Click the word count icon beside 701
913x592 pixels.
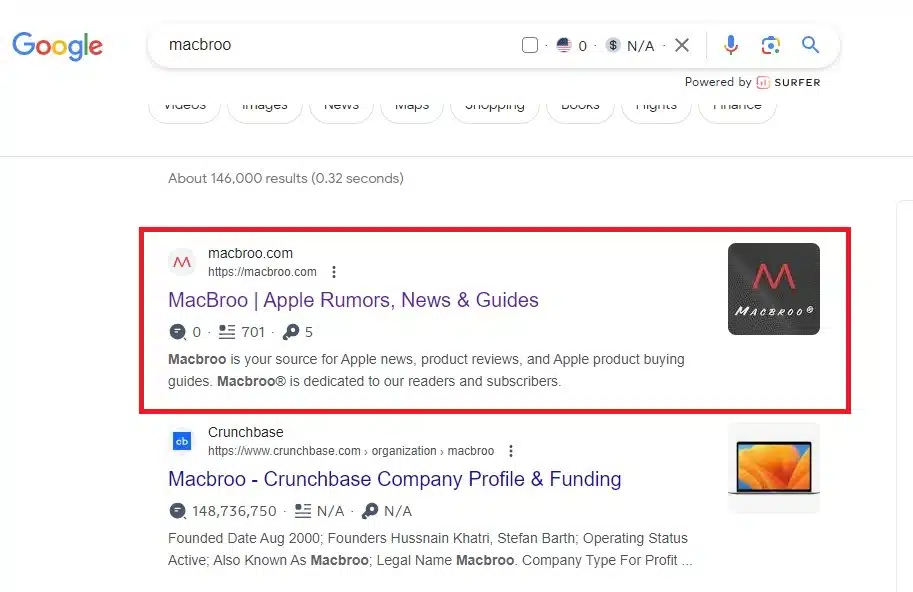point(227,332)
